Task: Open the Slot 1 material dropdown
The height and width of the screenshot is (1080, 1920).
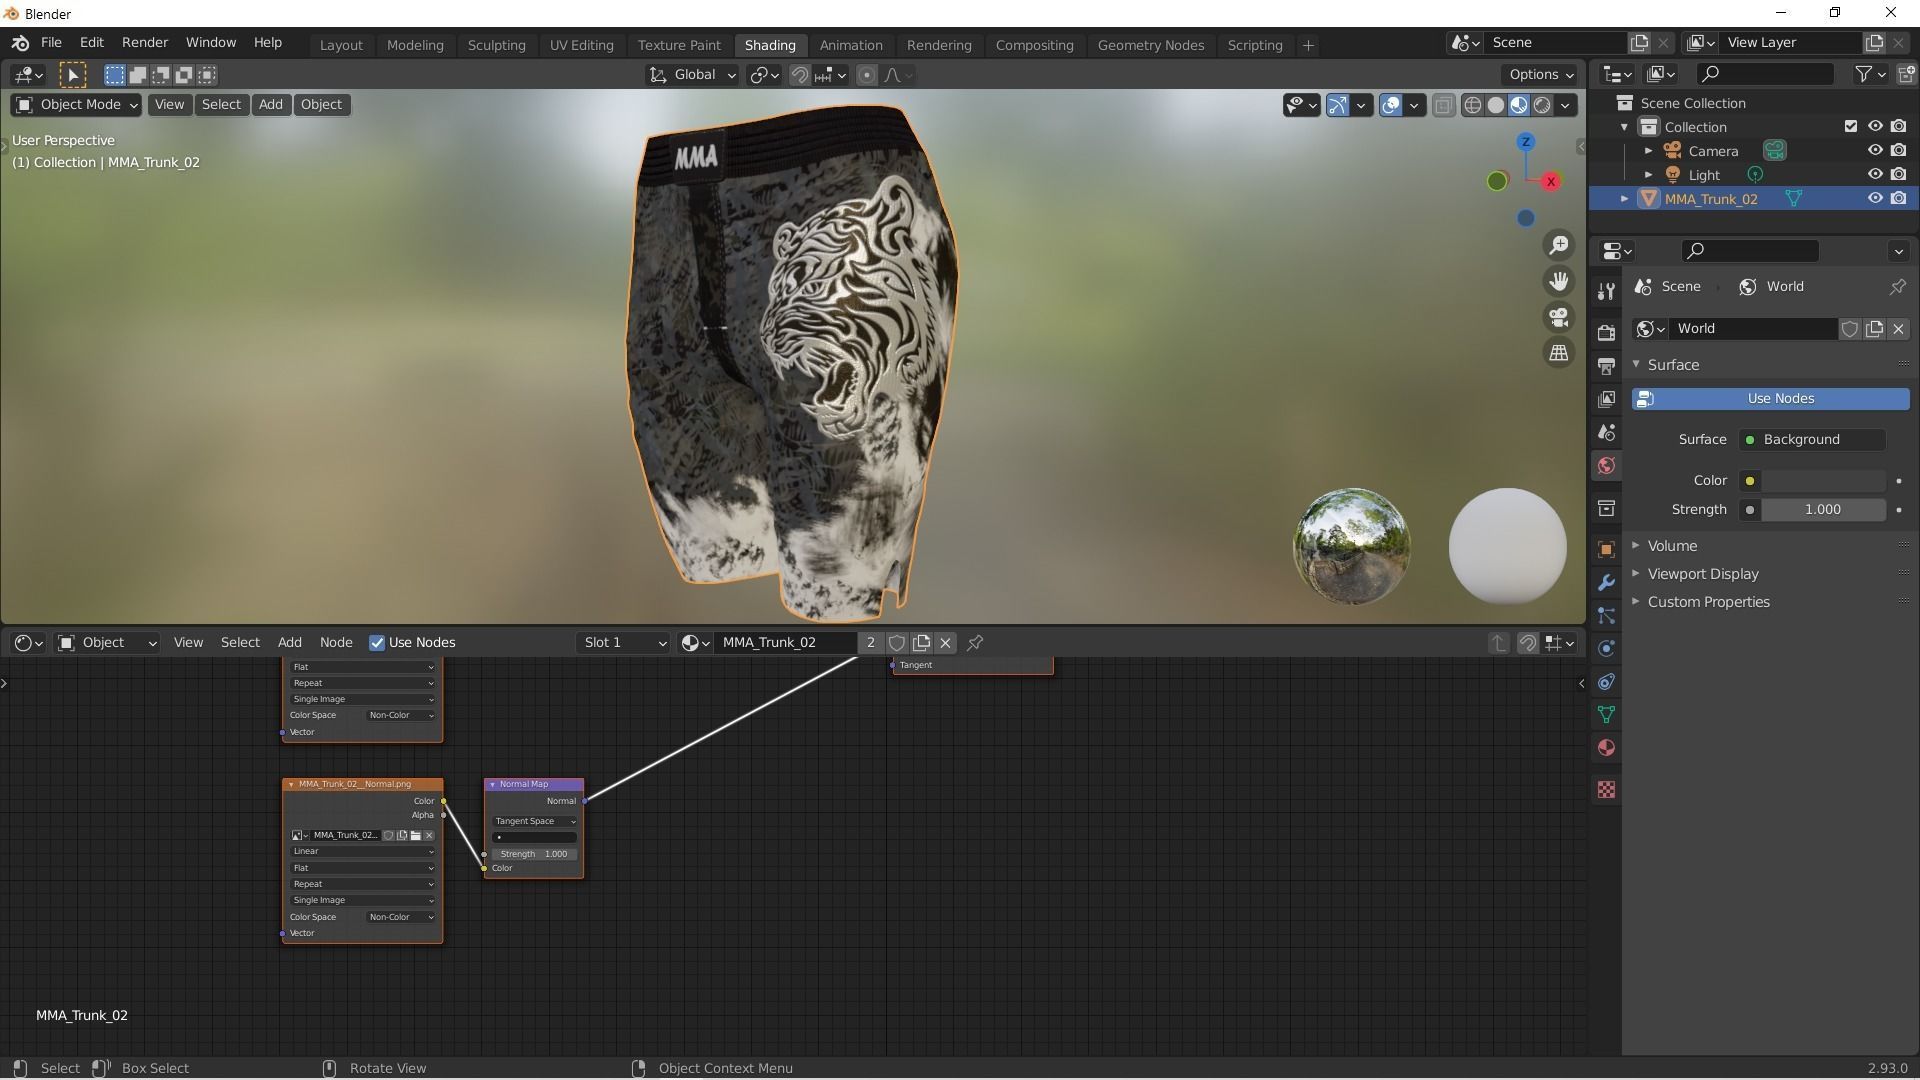Action: point(624,643)
